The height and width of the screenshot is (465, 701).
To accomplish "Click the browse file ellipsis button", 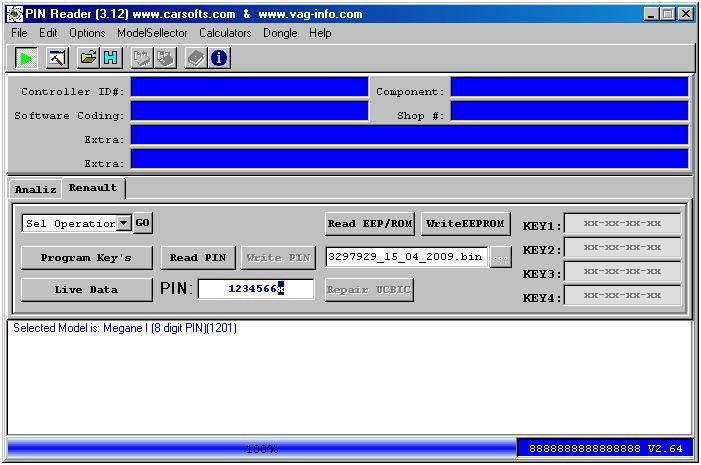I will (x=500, y=257).
